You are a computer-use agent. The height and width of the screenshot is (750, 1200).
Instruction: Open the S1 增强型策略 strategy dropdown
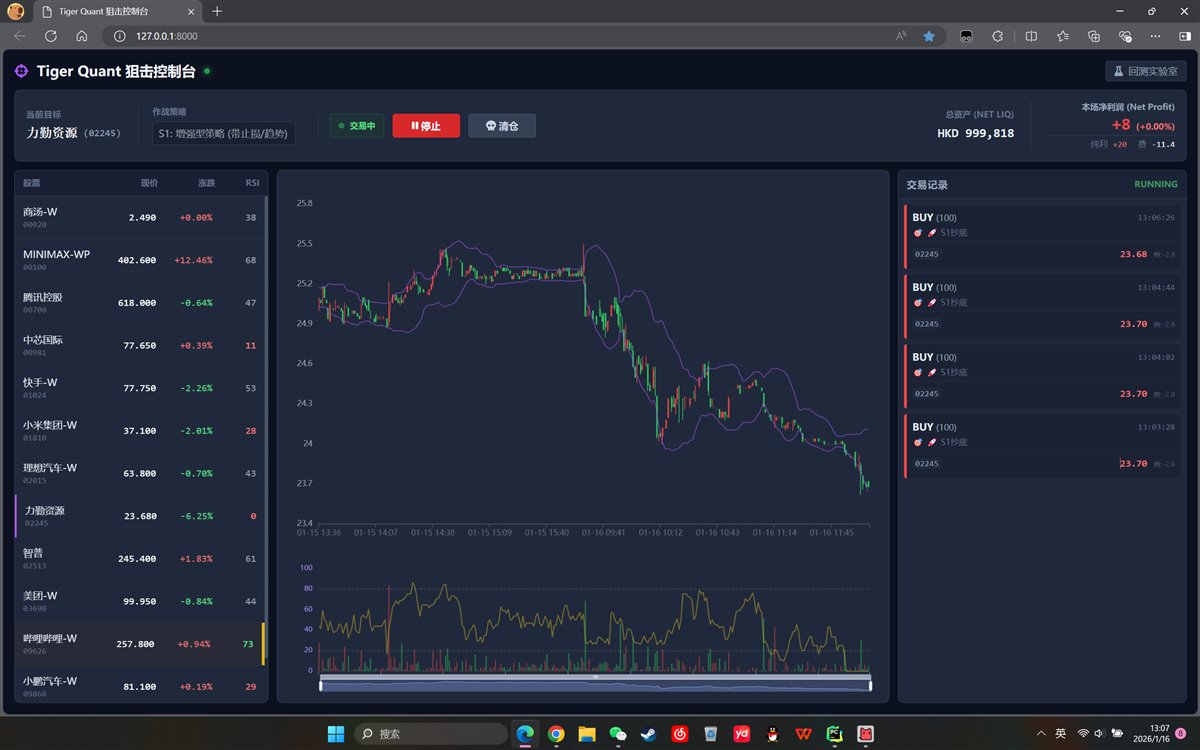click(223, 133)
